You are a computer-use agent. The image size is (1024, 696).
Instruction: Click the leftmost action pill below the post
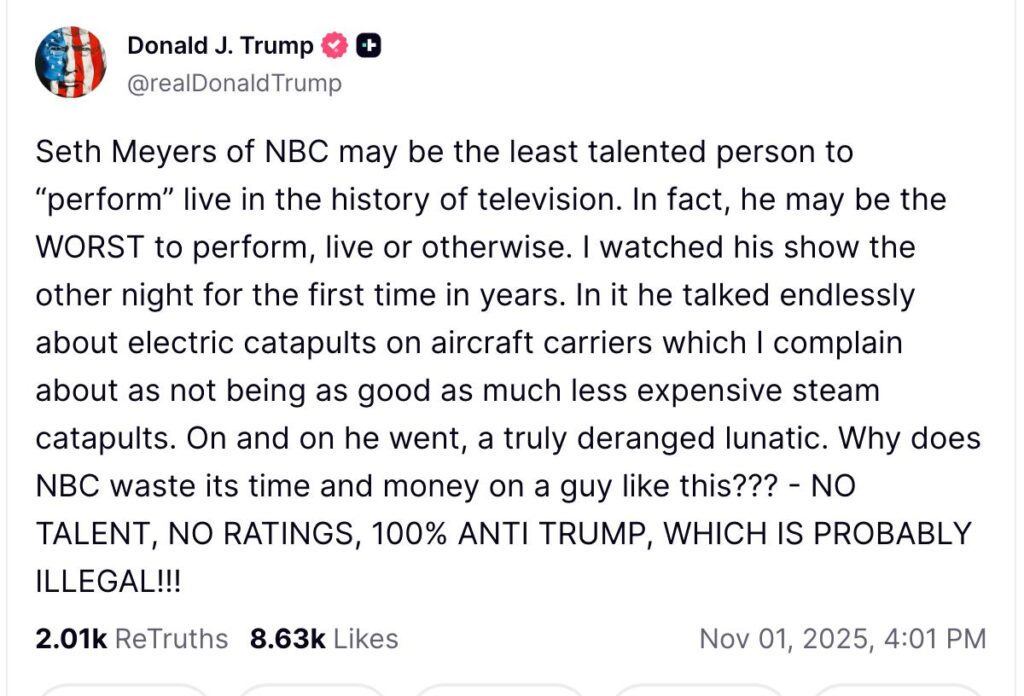[x=124, y=689]
